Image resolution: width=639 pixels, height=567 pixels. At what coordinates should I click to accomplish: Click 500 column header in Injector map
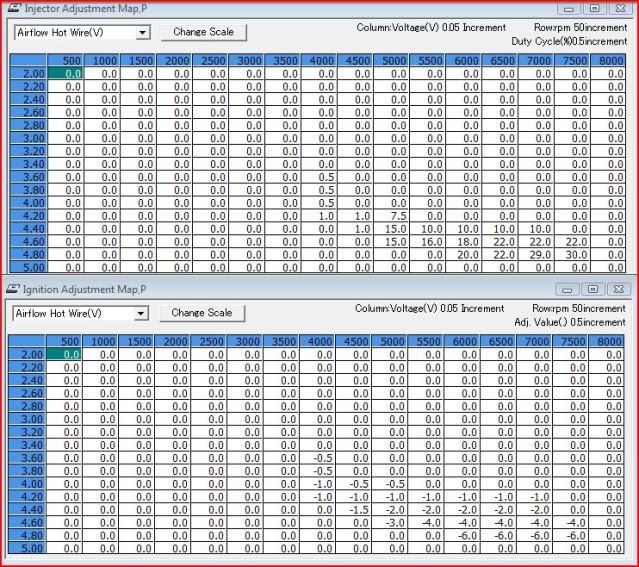tap(65, 60)
